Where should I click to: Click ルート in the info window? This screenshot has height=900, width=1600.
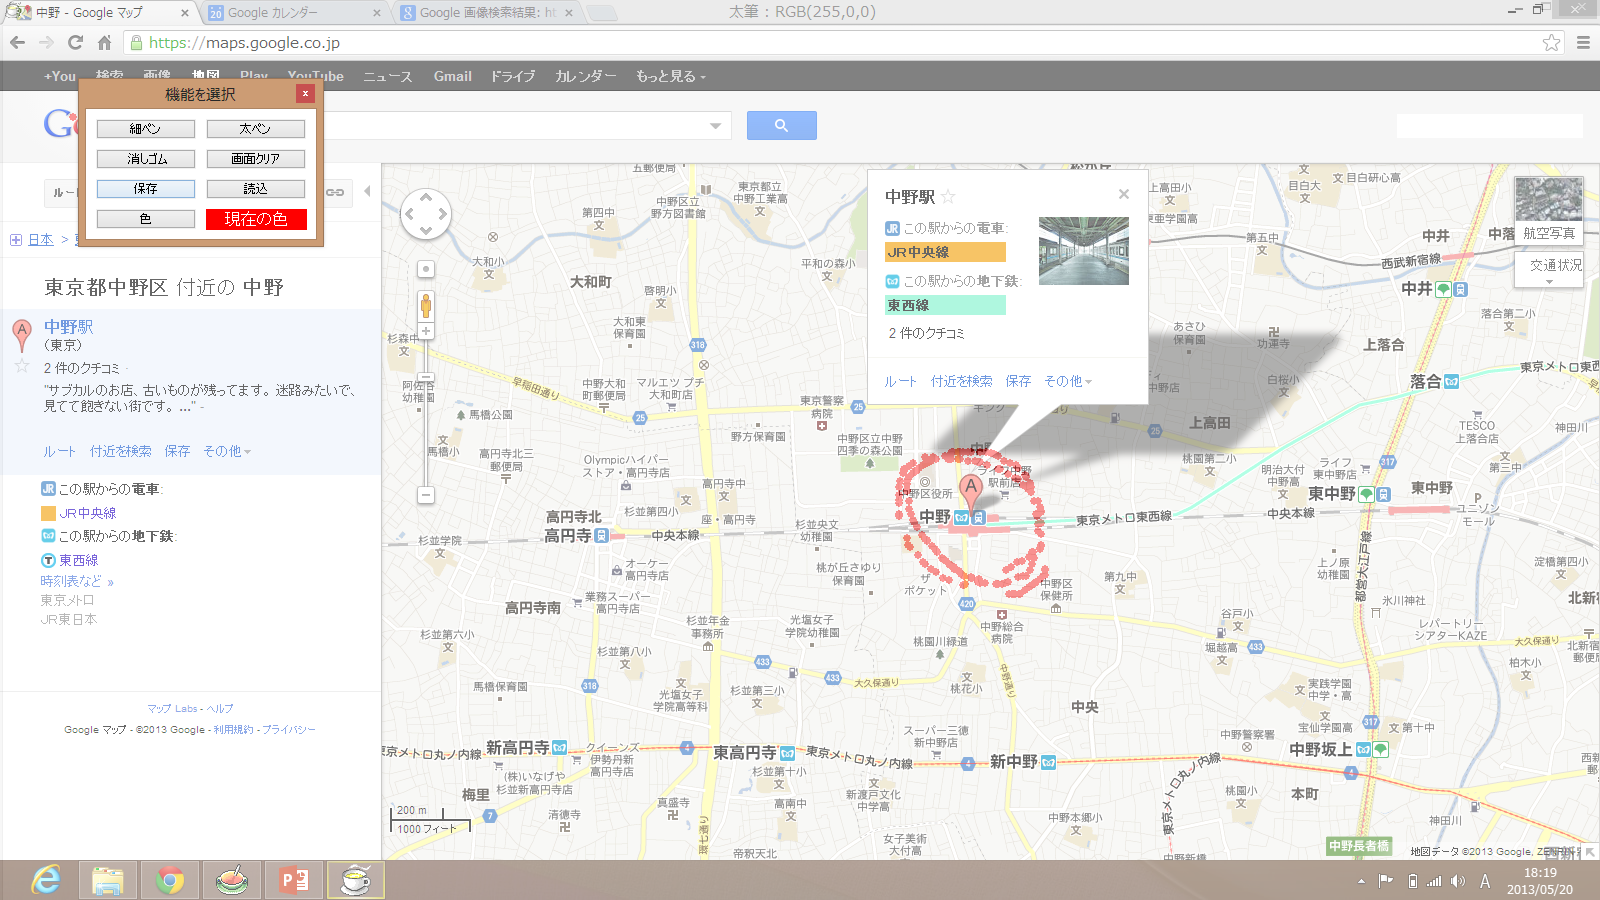point(900,381)
